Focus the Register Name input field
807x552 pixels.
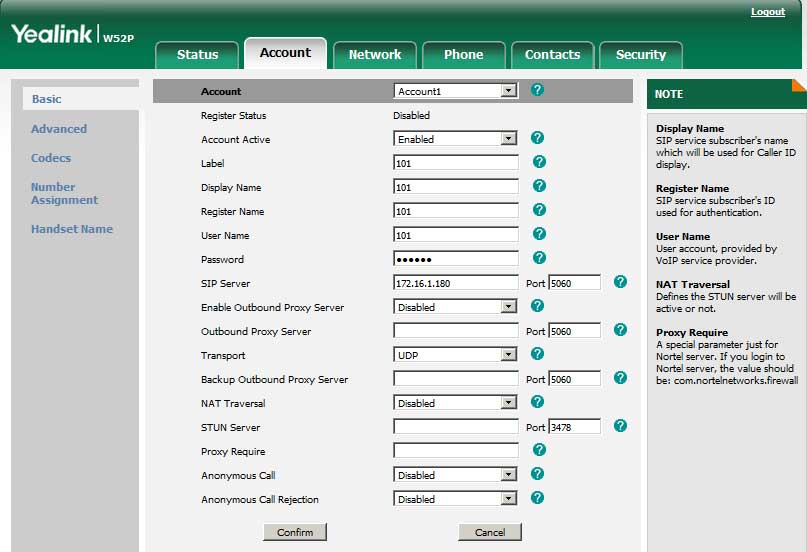(456, 211)
